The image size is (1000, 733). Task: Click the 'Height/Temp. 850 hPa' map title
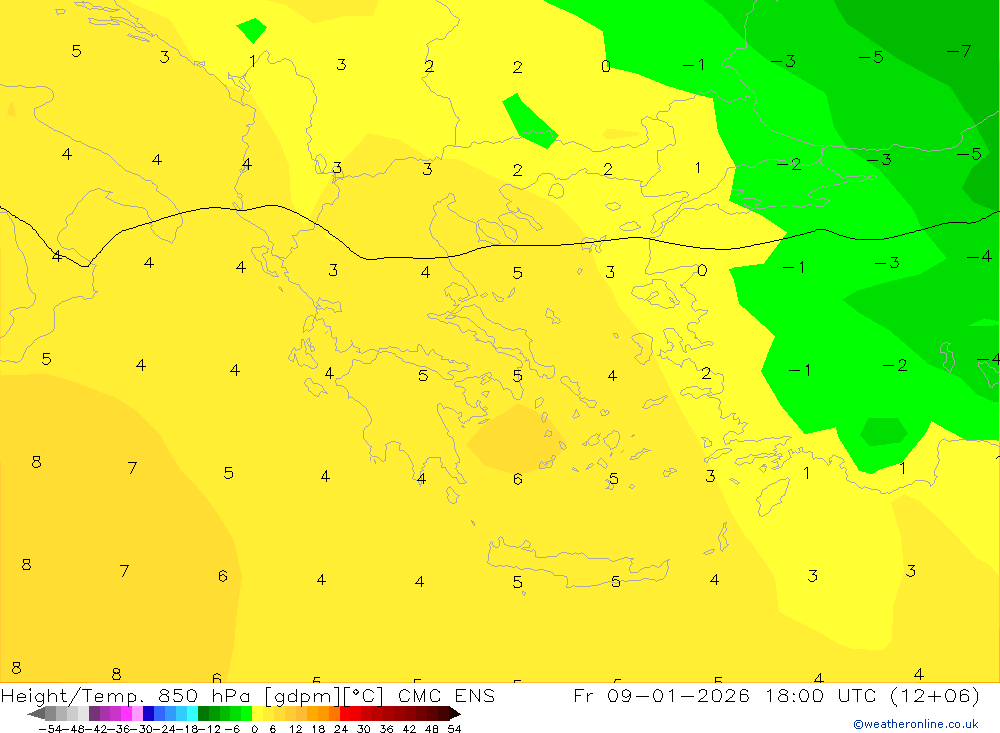[127, 695]
